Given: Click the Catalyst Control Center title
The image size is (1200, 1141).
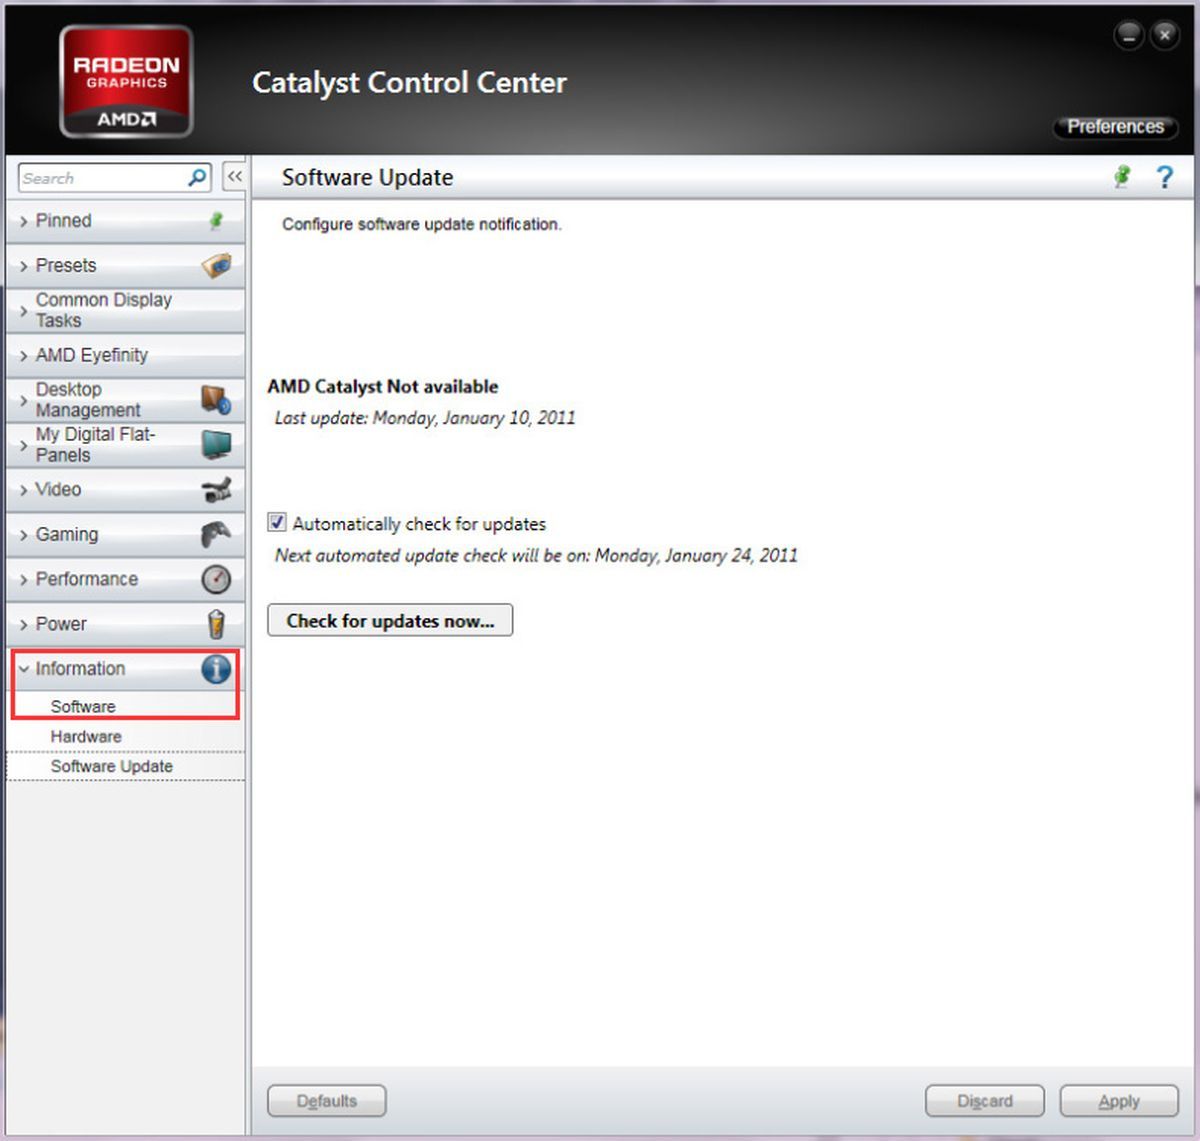Looking at the screenshot, I should pos(409,82).
